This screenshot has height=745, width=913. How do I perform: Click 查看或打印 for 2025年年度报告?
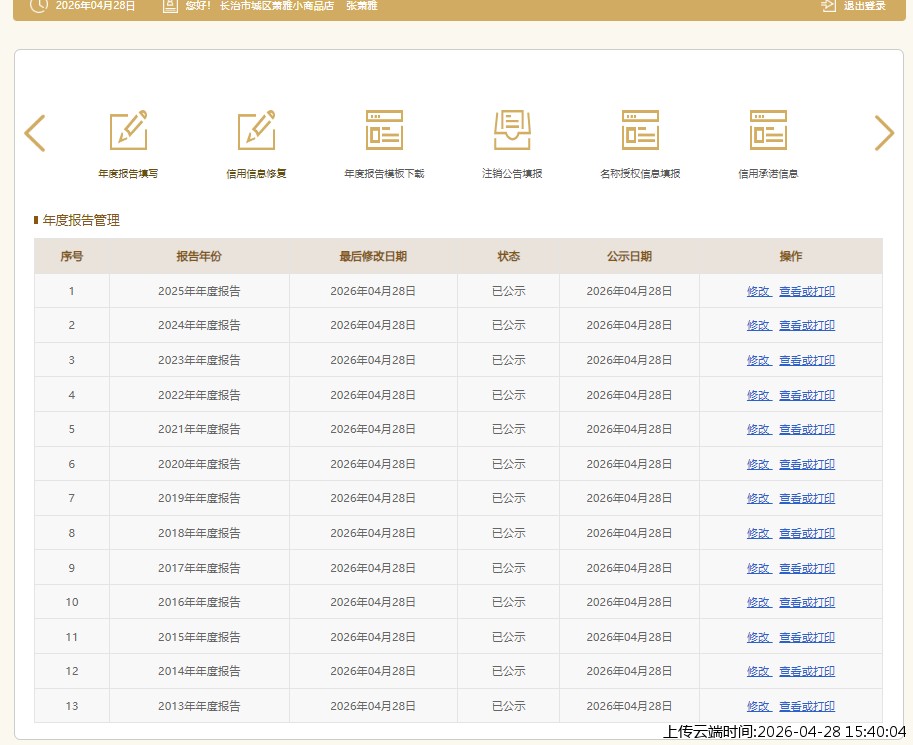click(807, 291)
